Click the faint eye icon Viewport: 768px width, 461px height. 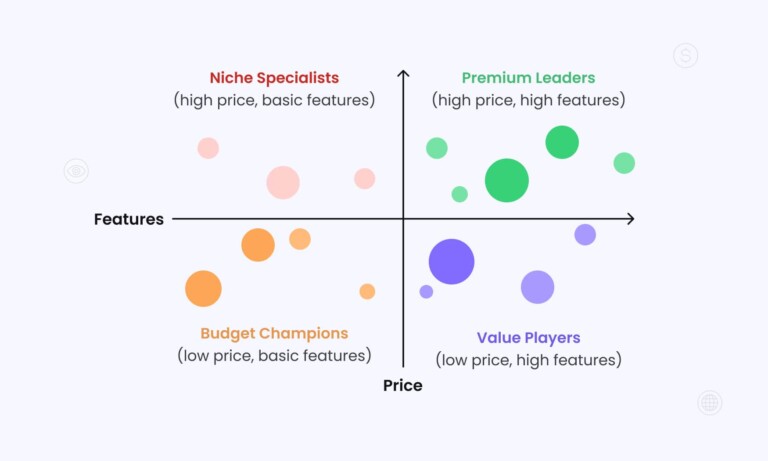click(76, 171)
